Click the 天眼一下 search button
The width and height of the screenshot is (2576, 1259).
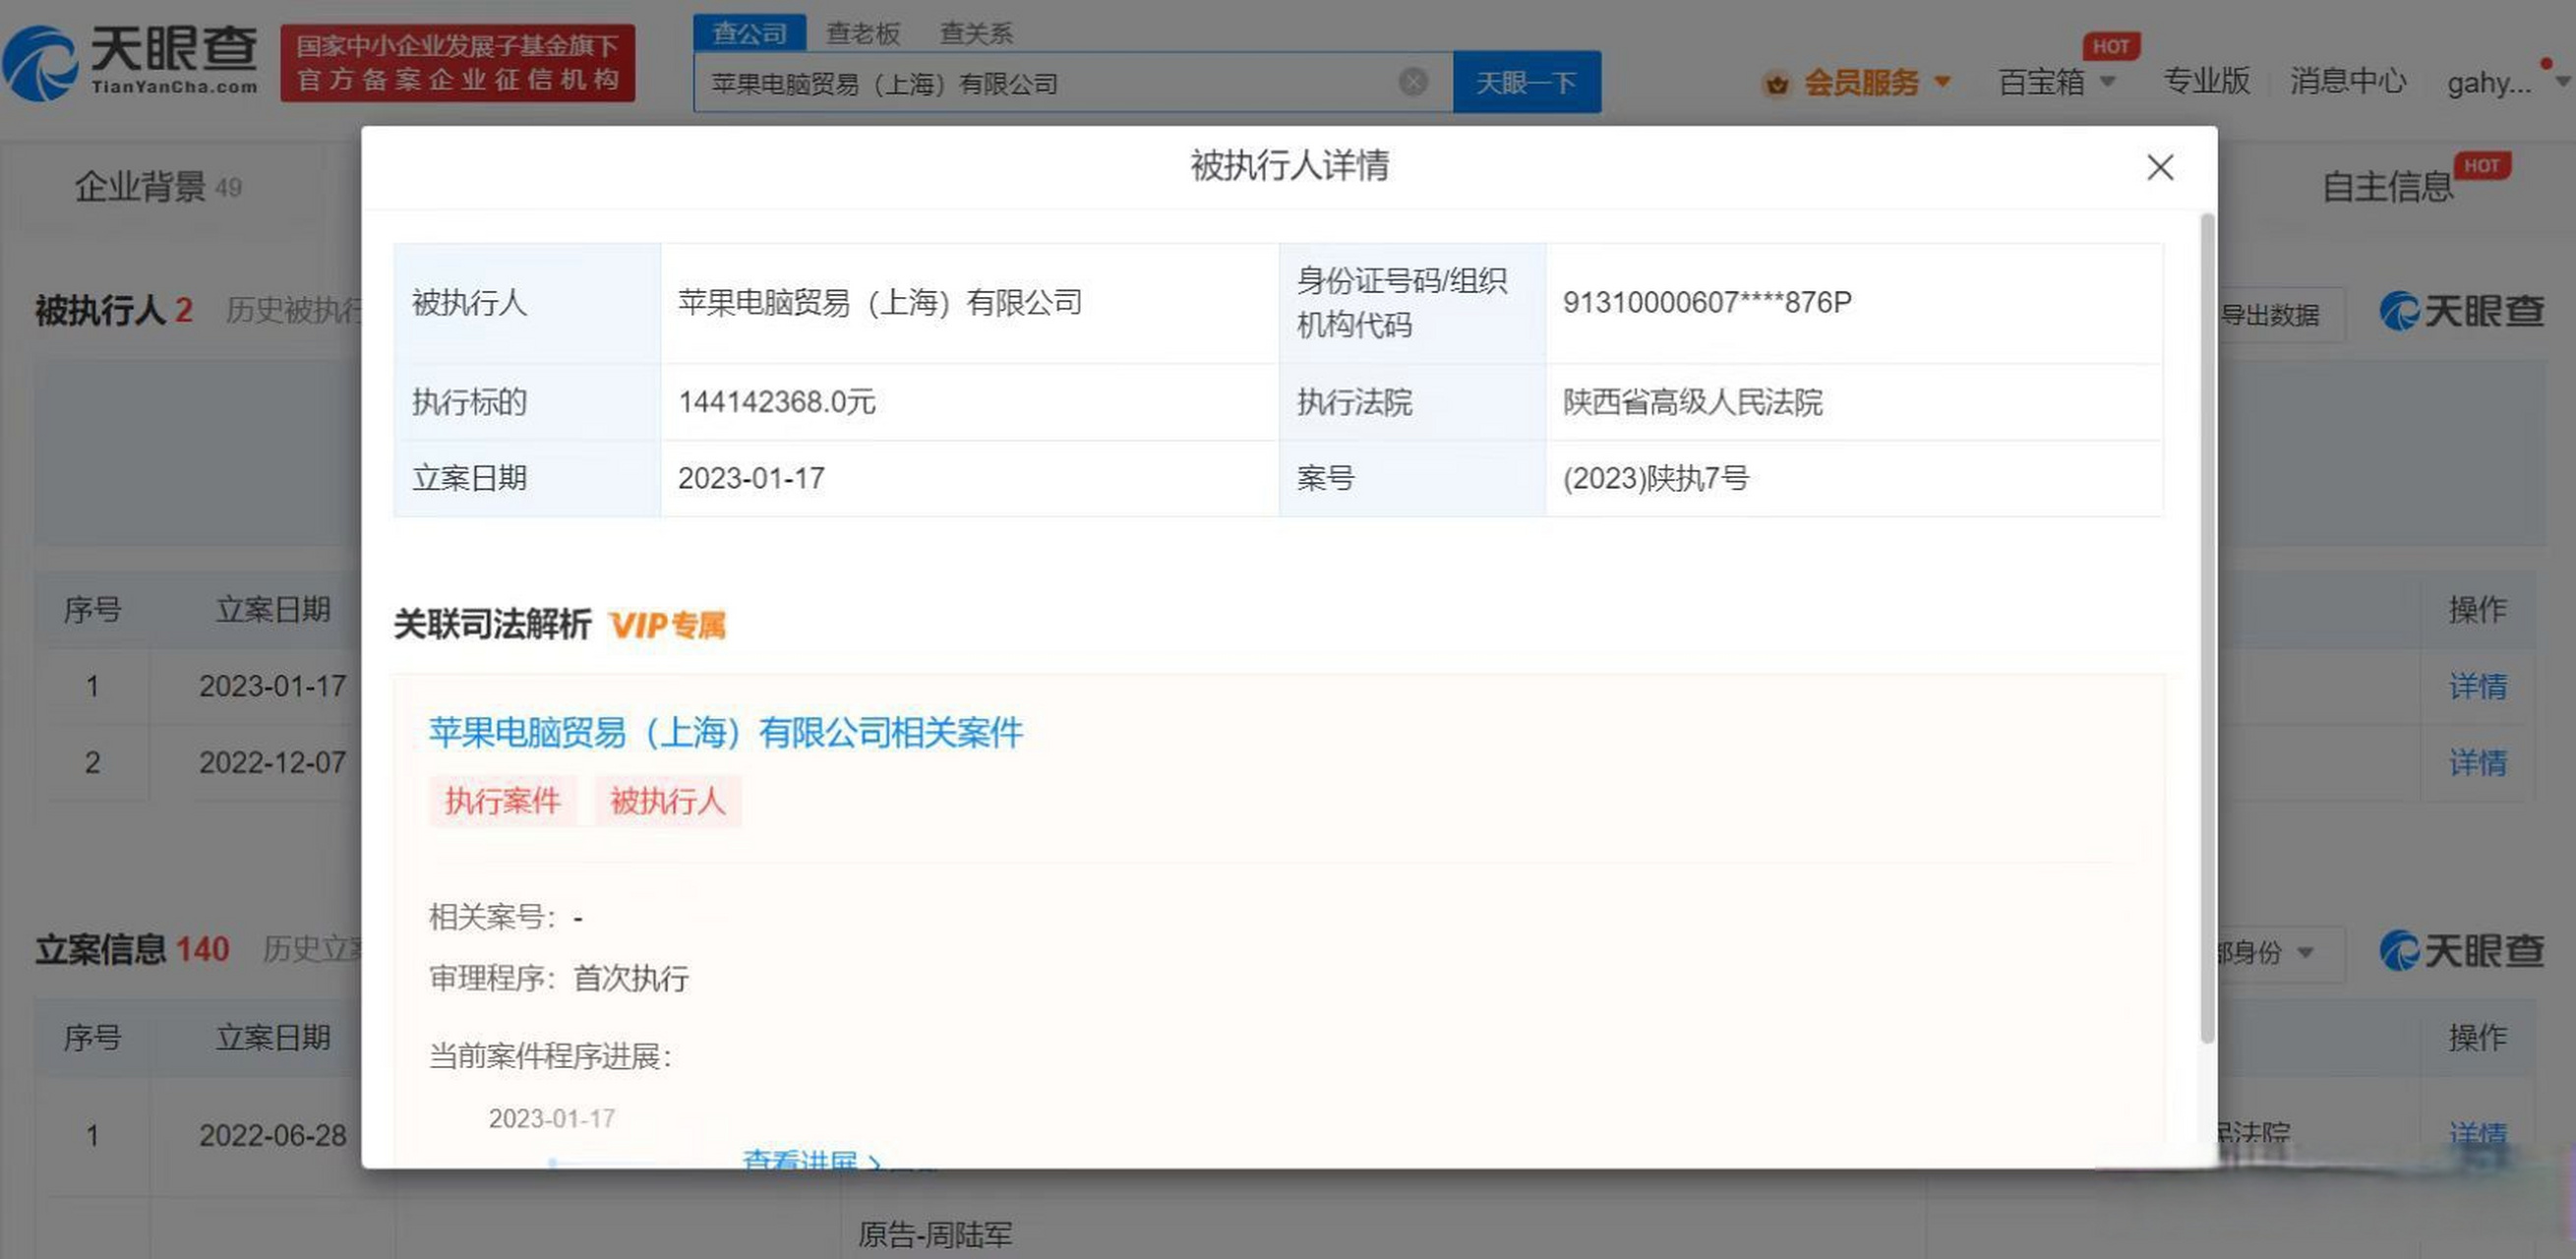pyautogui.click(x=1526, y=82)
